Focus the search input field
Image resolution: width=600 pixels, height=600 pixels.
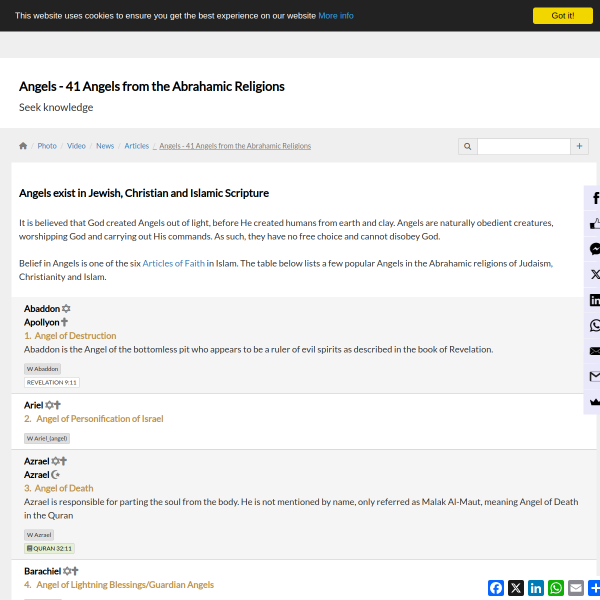point(523,146)
